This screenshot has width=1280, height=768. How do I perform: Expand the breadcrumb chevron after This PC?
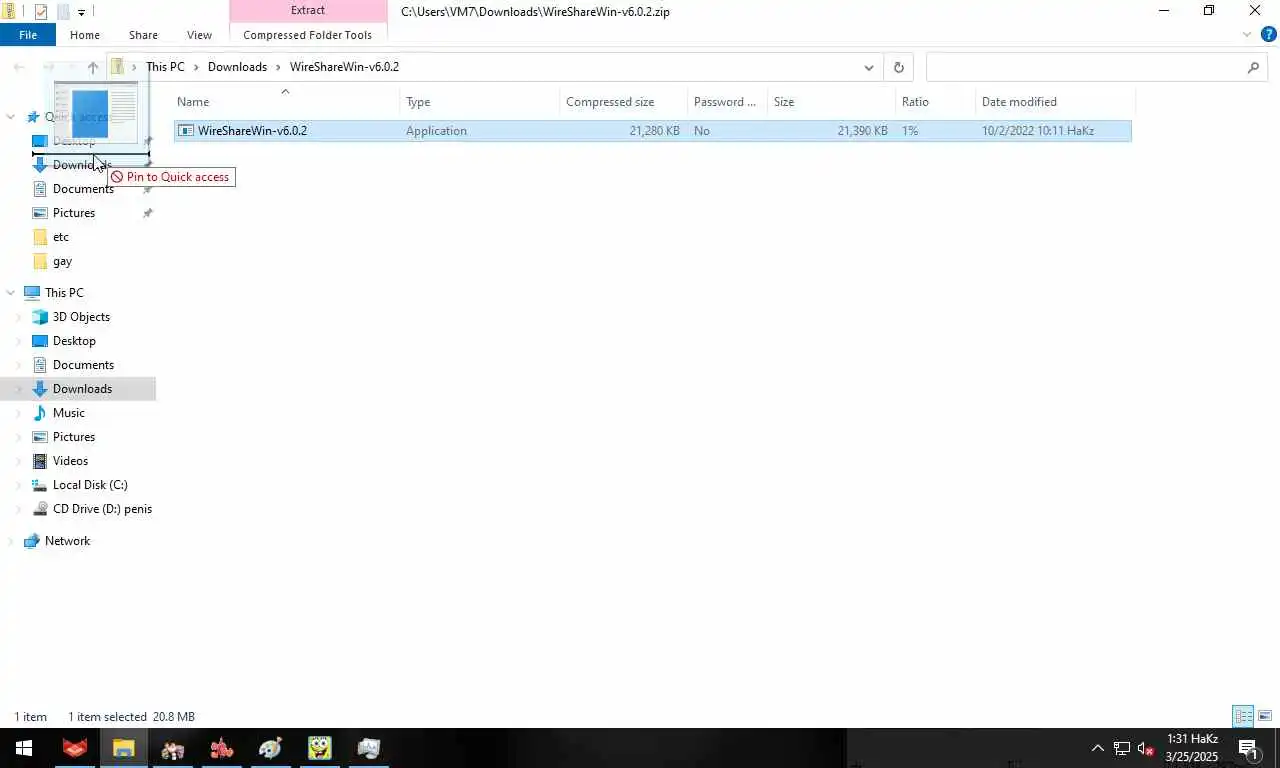tap(196, 67)
